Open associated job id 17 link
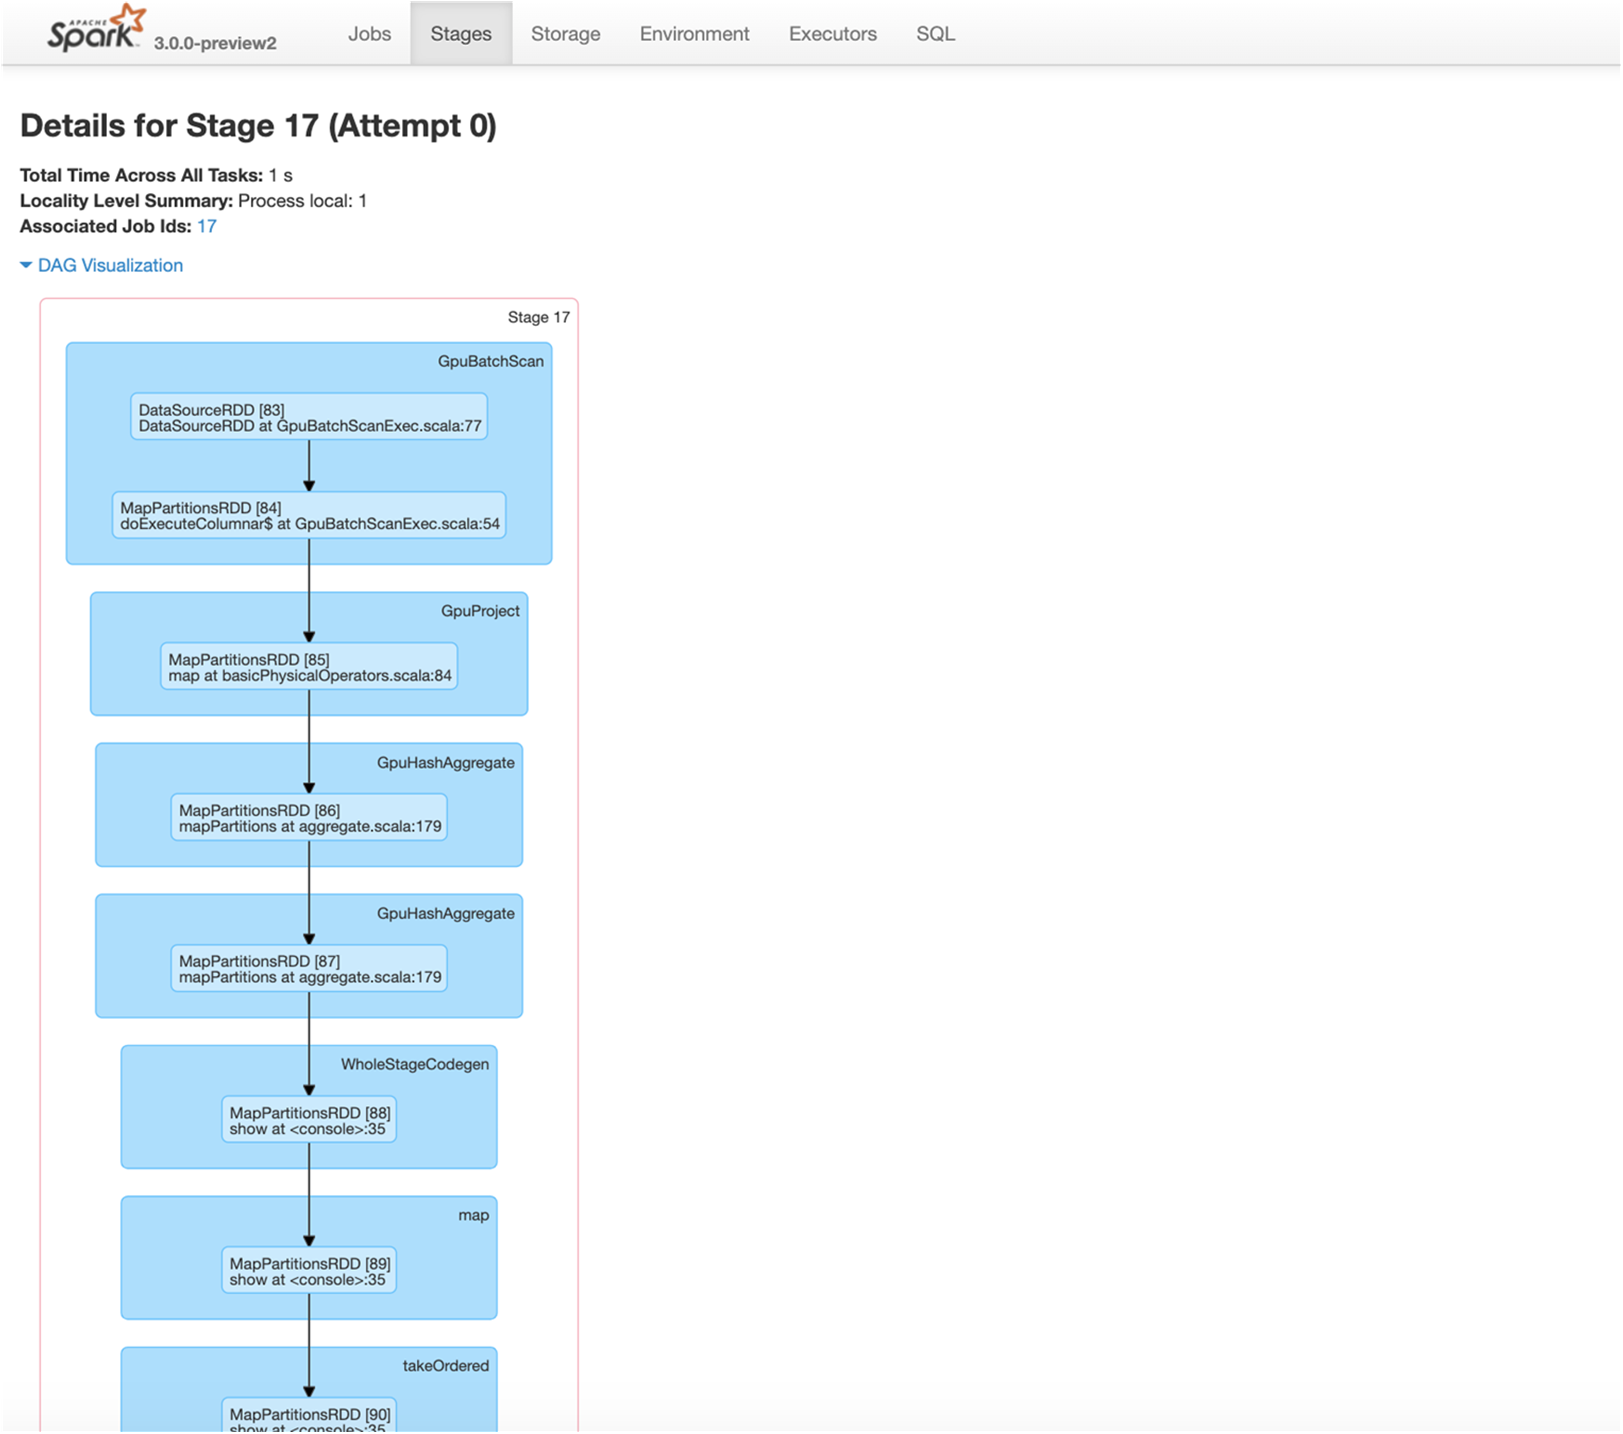 207,226
